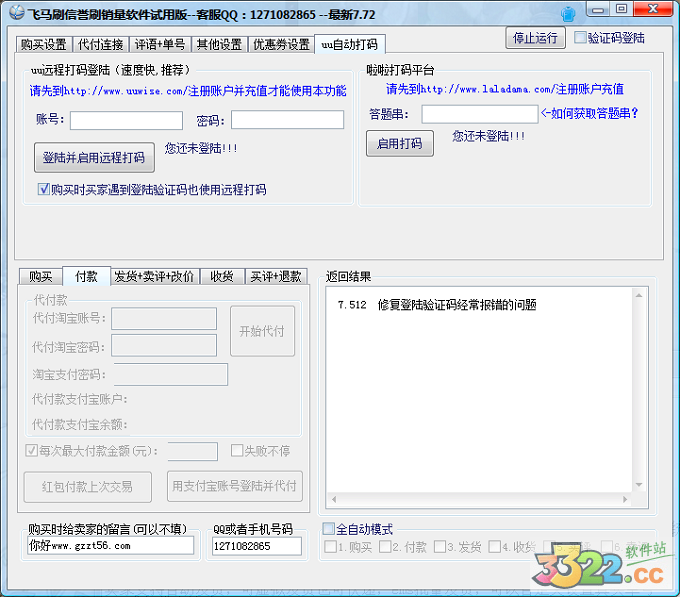Click the max payment amount field

193,451
